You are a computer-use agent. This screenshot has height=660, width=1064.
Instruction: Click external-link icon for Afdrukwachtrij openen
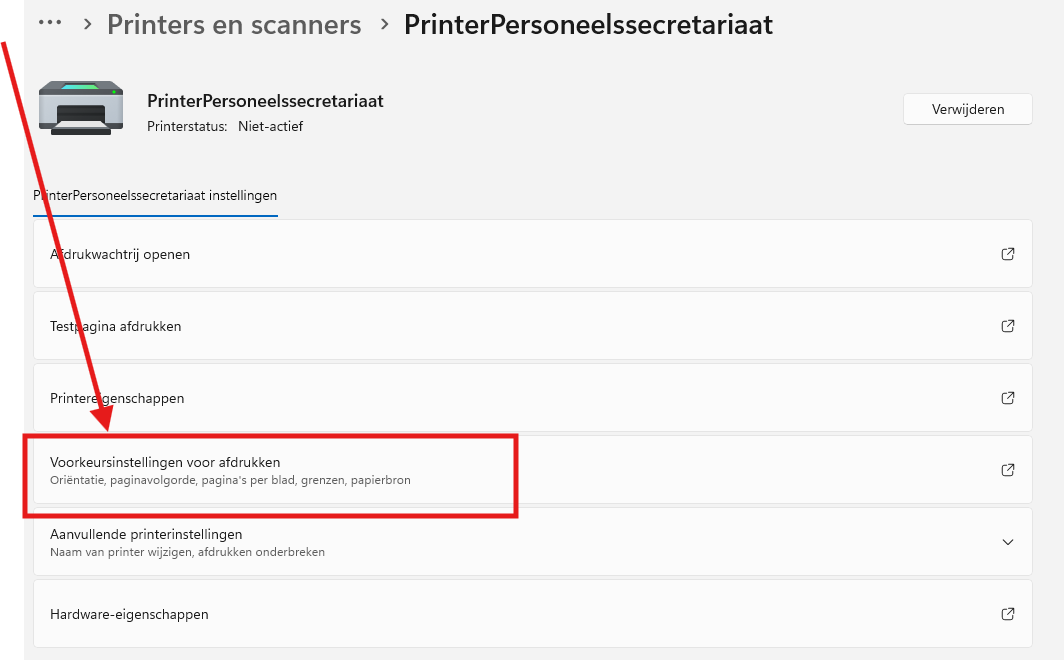coord(1008,254)
